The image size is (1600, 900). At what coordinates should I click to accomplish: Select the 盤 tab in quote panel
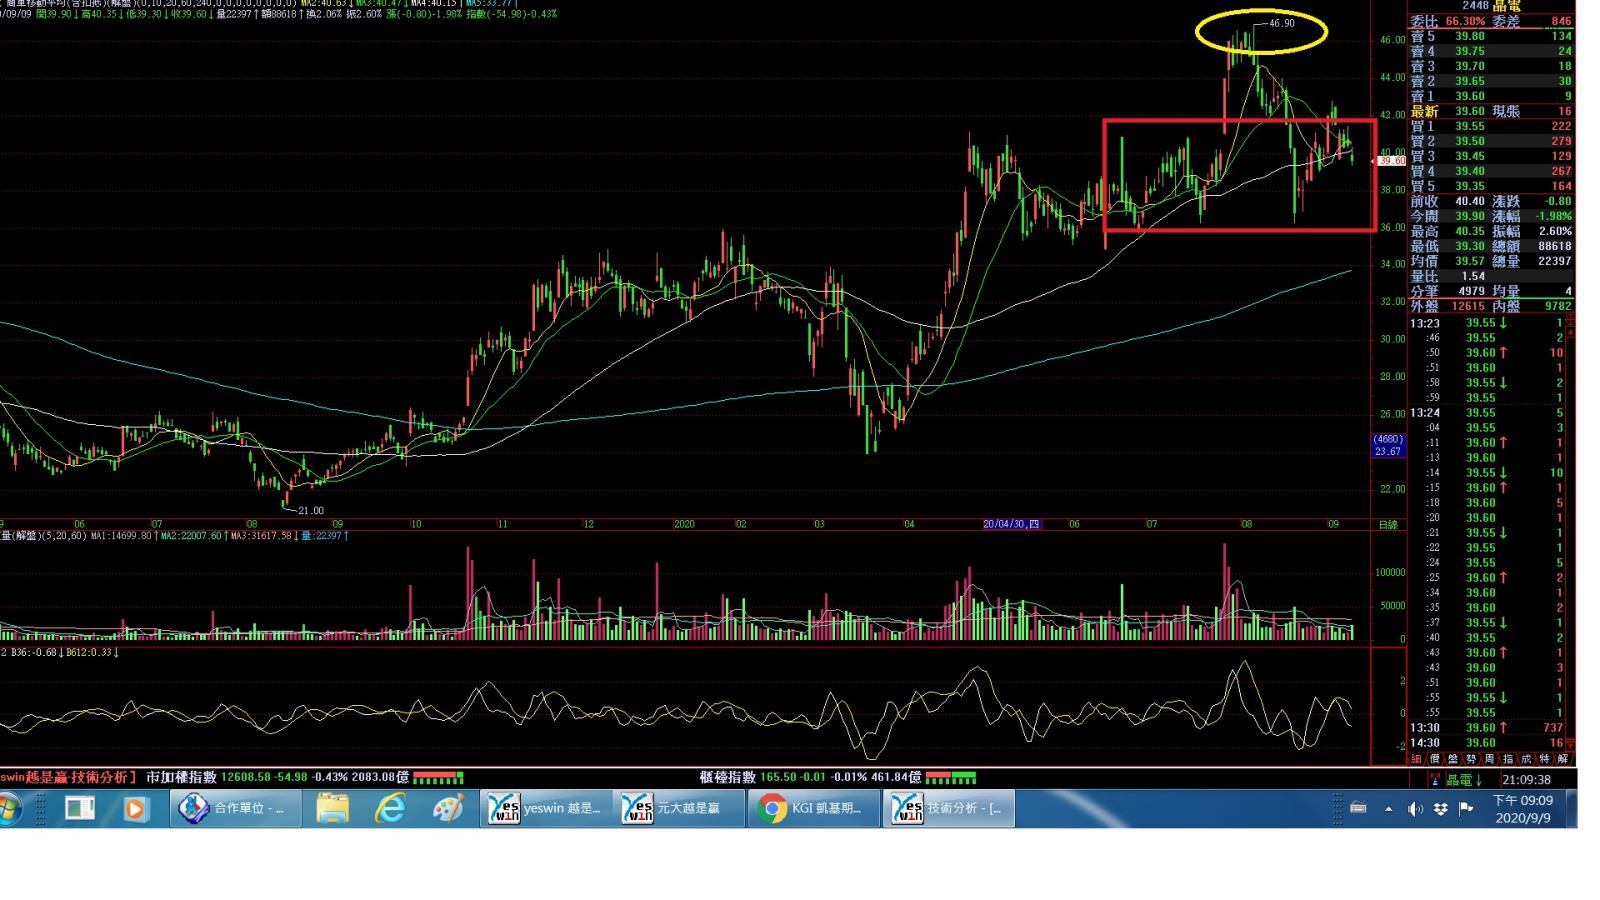[x=1453, y=759]
